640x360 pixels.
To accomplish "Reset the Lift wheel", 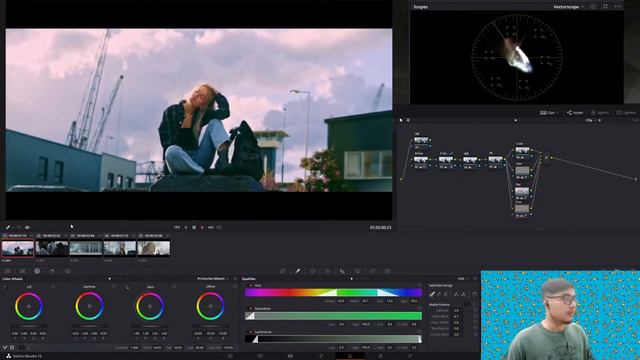I will tap(53, 287).
